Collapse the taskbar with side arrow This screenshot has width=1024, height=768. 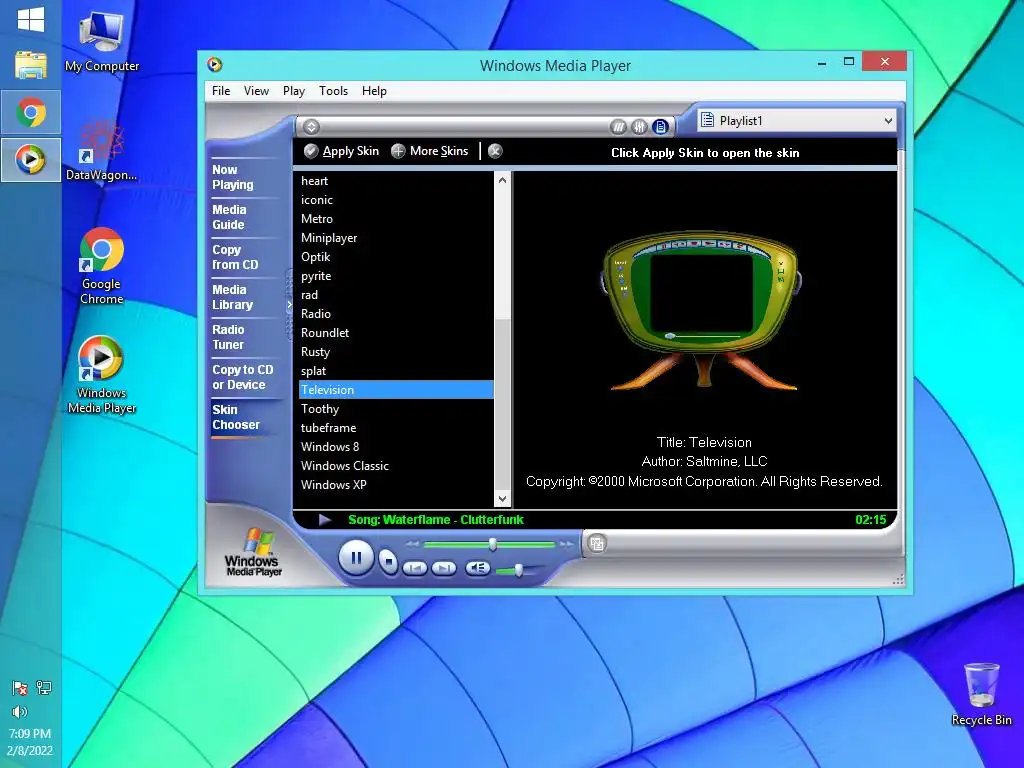point(289,304)
